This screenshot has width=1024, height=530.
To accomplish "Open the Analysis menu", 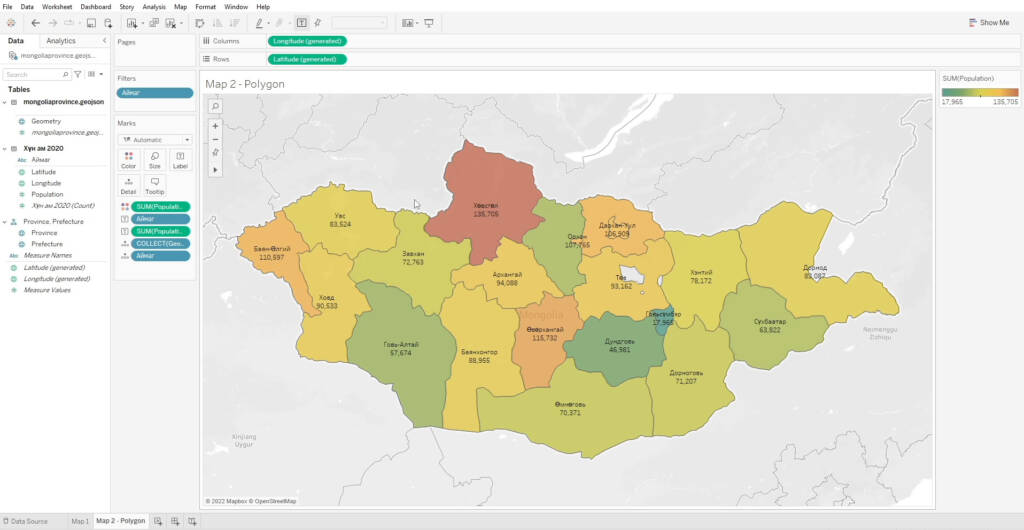I will pyautogui.click(x=154, y=7).
